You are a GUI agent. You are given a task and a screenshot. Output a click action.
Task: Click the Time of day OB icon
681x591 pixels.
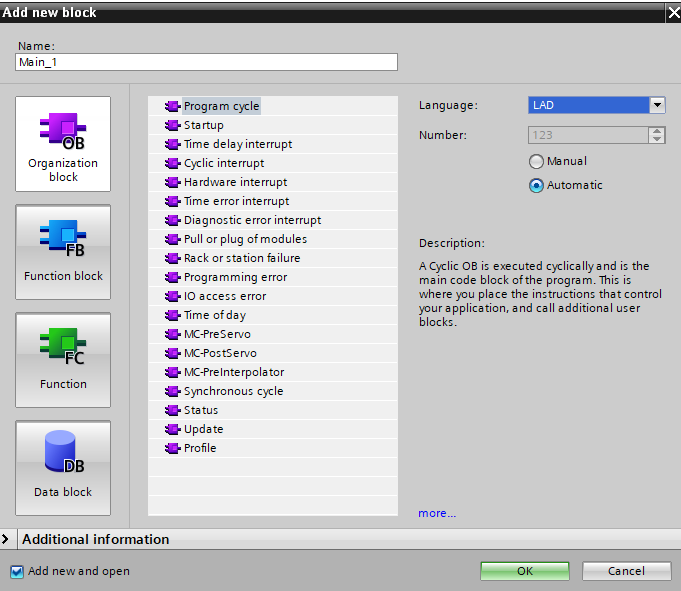pos(172,315)
